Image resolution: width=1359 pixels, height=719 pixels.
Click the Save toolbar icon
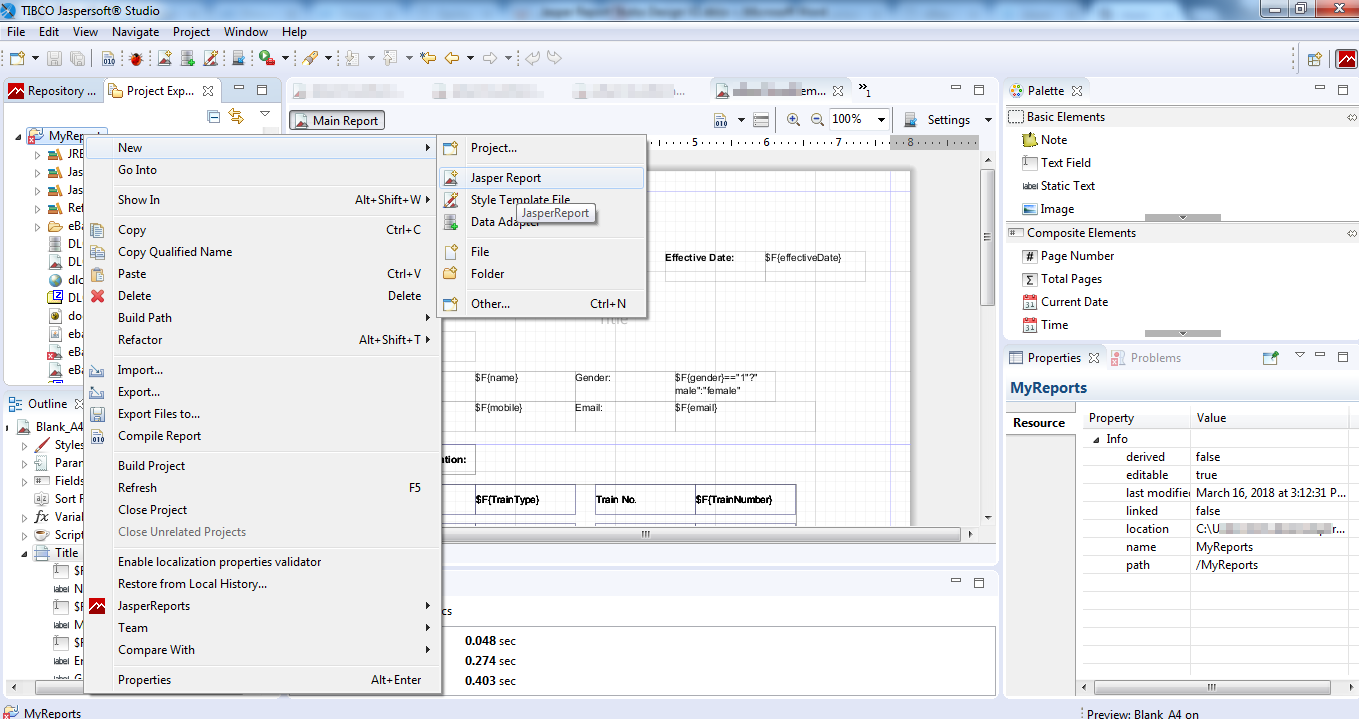click(x=54, y=59)
